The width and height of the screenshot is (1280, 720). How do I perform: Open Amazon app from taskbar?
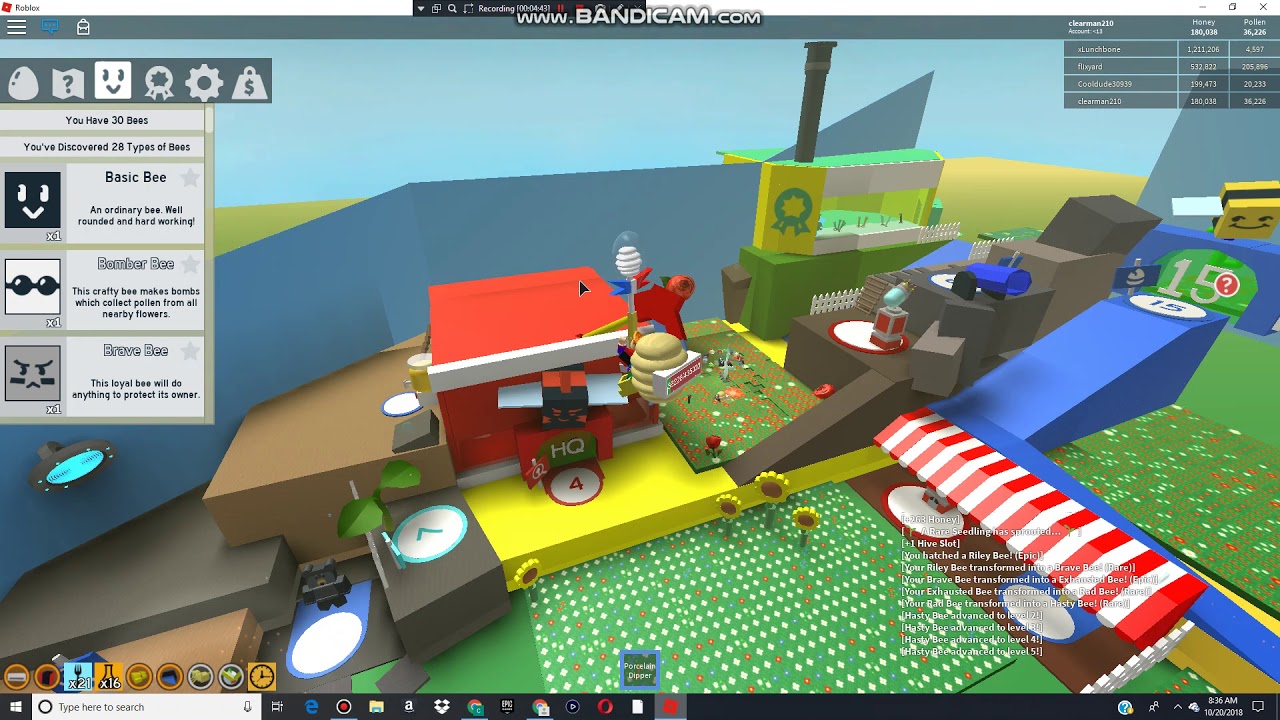point(409,707)
